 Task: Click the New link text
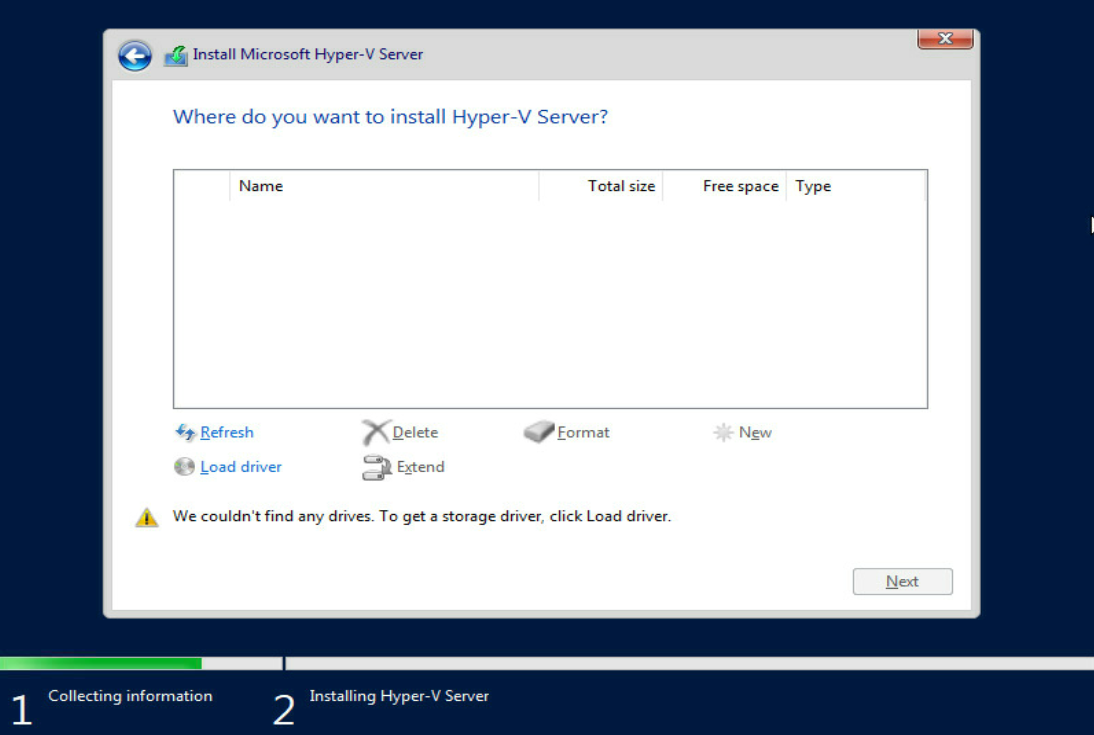(755, 432)
